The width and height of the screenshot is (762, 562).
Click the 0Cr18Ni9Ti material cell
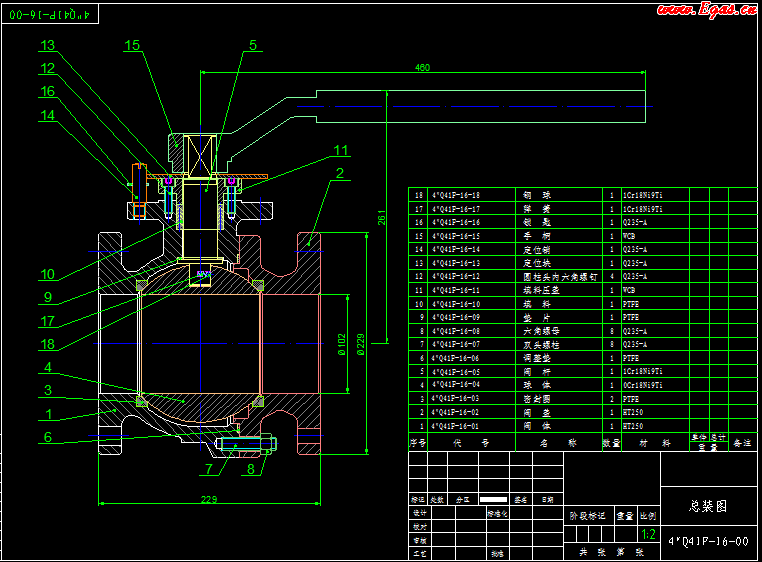641,384
